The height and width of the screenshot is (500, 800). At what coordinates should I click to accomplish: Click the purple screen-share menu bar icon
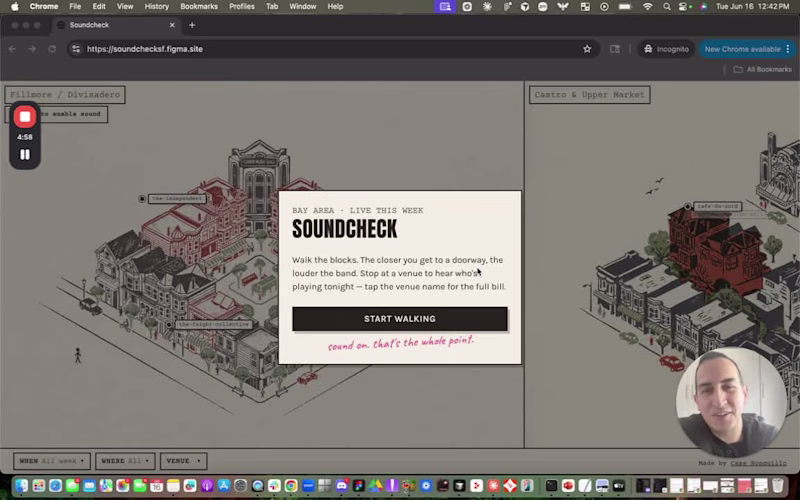445,7
